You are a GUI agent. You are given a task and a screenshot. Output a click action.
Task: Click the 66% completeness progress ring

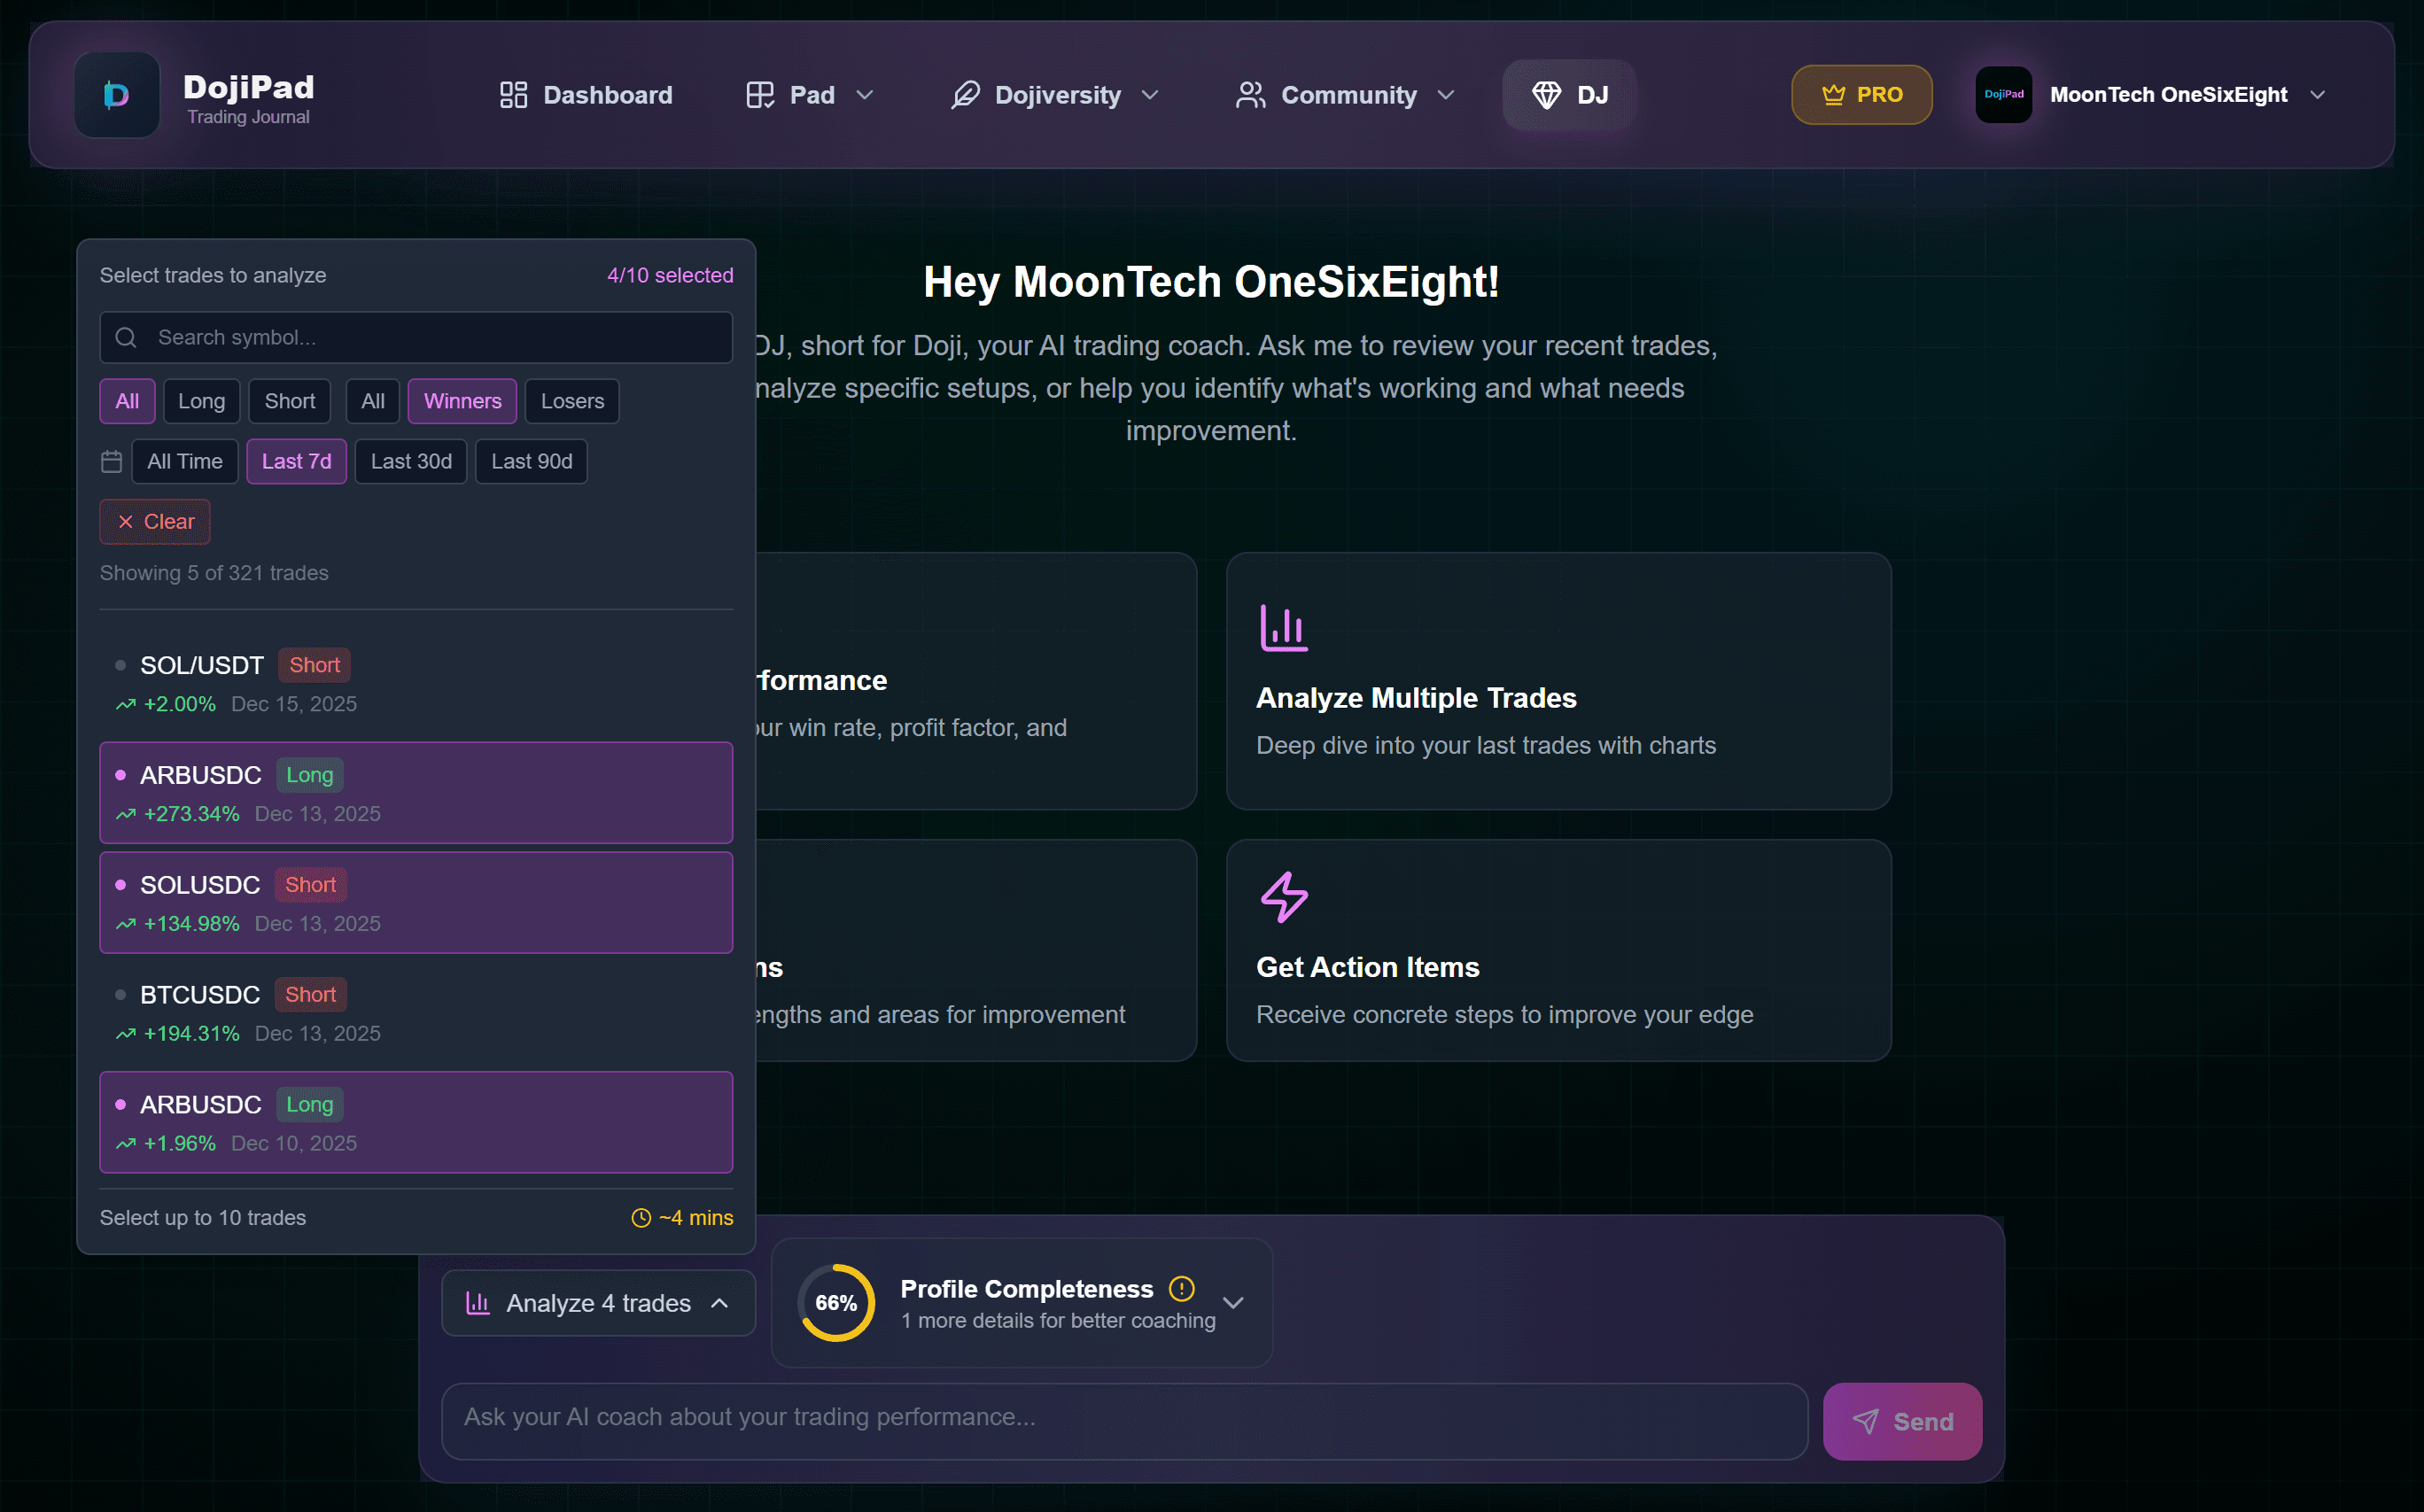pos(835,1302)
